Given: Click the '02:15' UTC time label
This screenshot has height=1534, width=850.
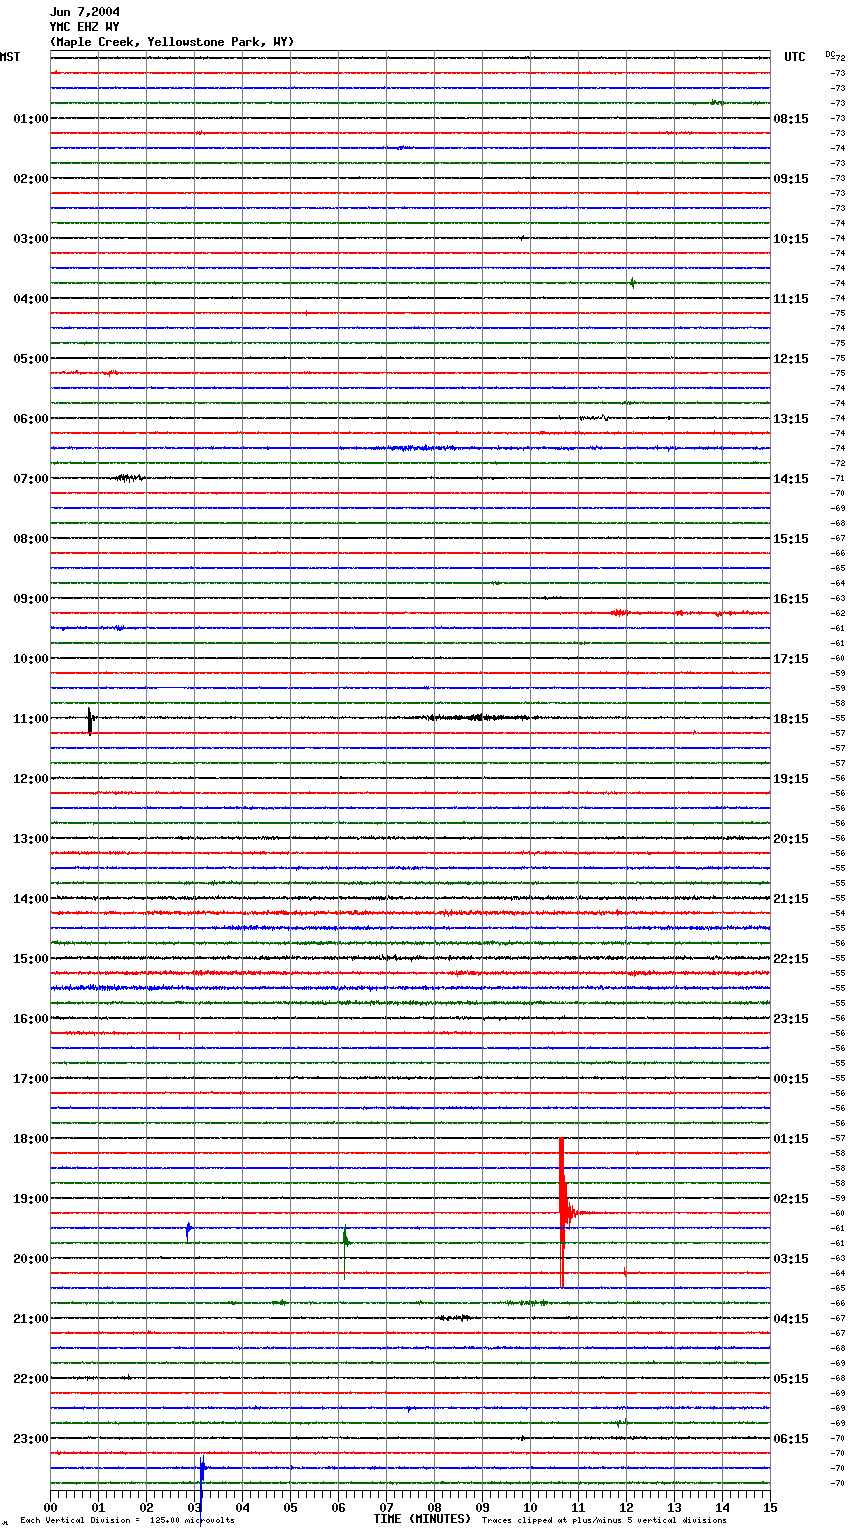Looking at the screenshot, I should pyautogui.click(x=791, y=1199).
